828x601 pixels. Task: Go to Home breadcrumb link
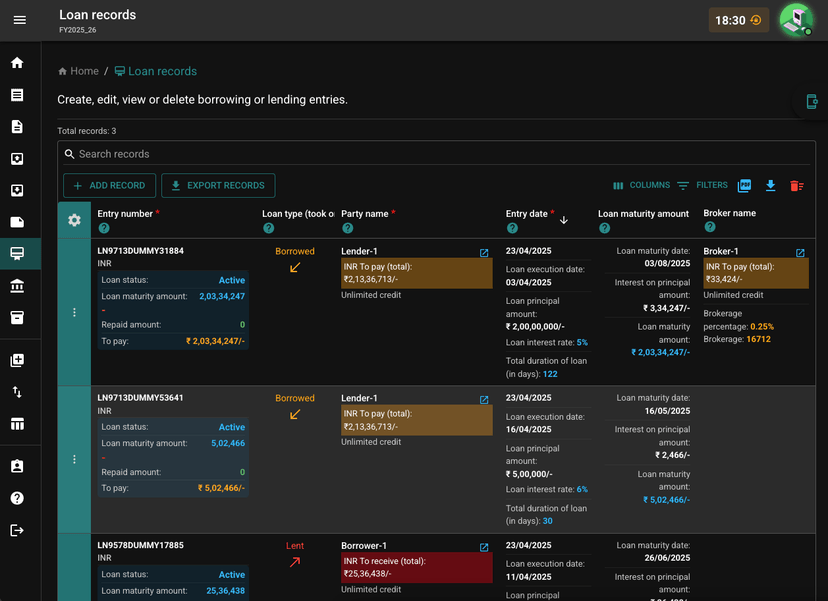[x=78, y=71]
